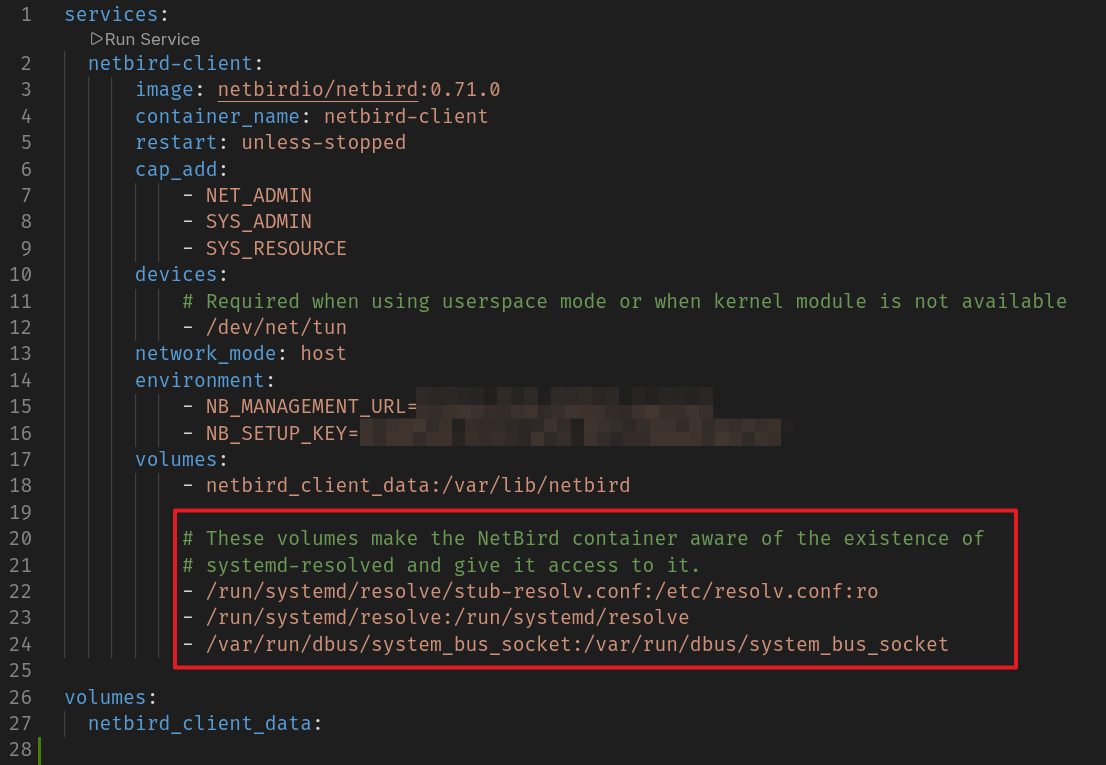The width and height of the screenshot is (1106, 765).
Task: Click the NET_ADMIN capability entry
Action: (259, 195)
